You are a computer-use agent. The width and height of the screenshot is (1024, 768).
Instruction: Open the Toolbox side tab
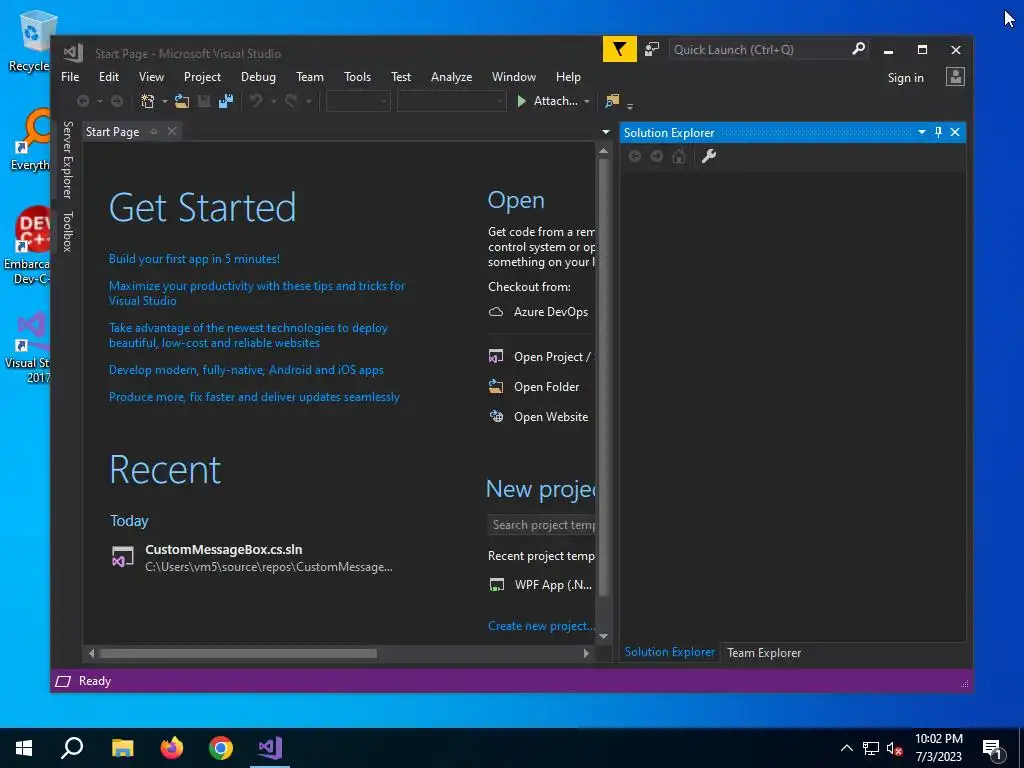(x=67, y=232)
